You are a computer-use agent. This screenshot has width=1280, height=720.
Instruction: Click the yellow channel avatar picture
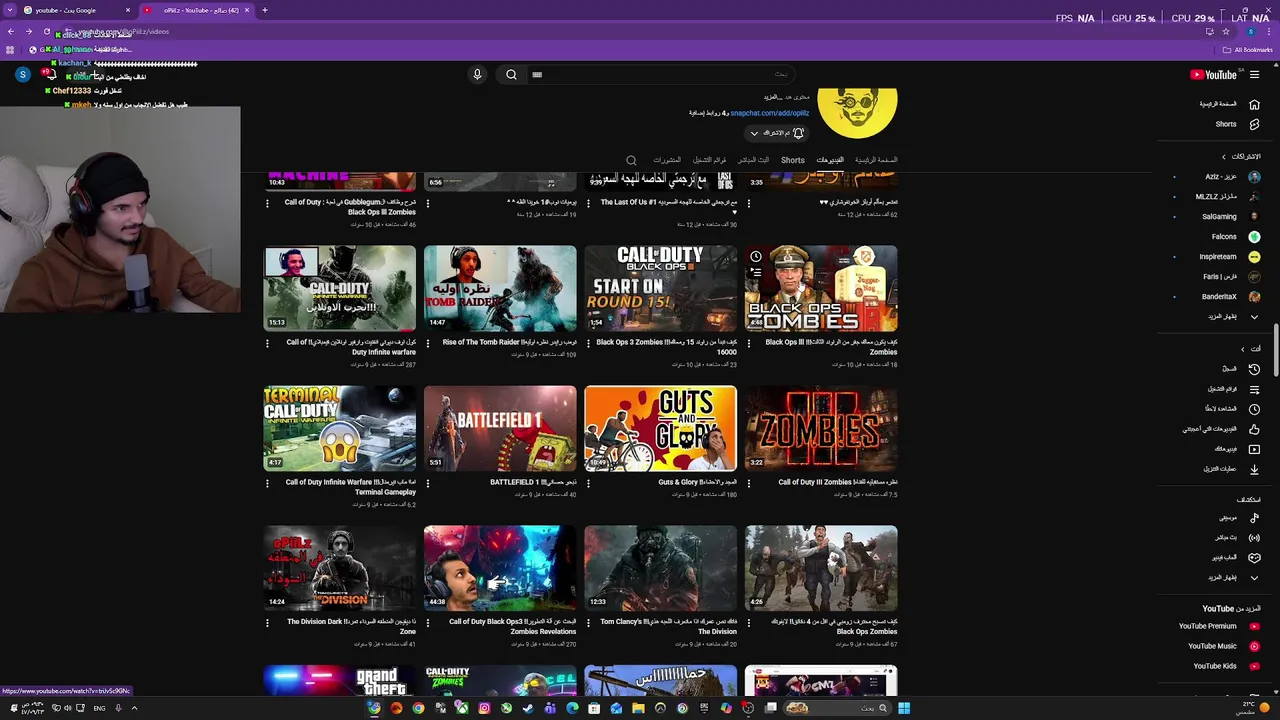click(x=857, y=113)
